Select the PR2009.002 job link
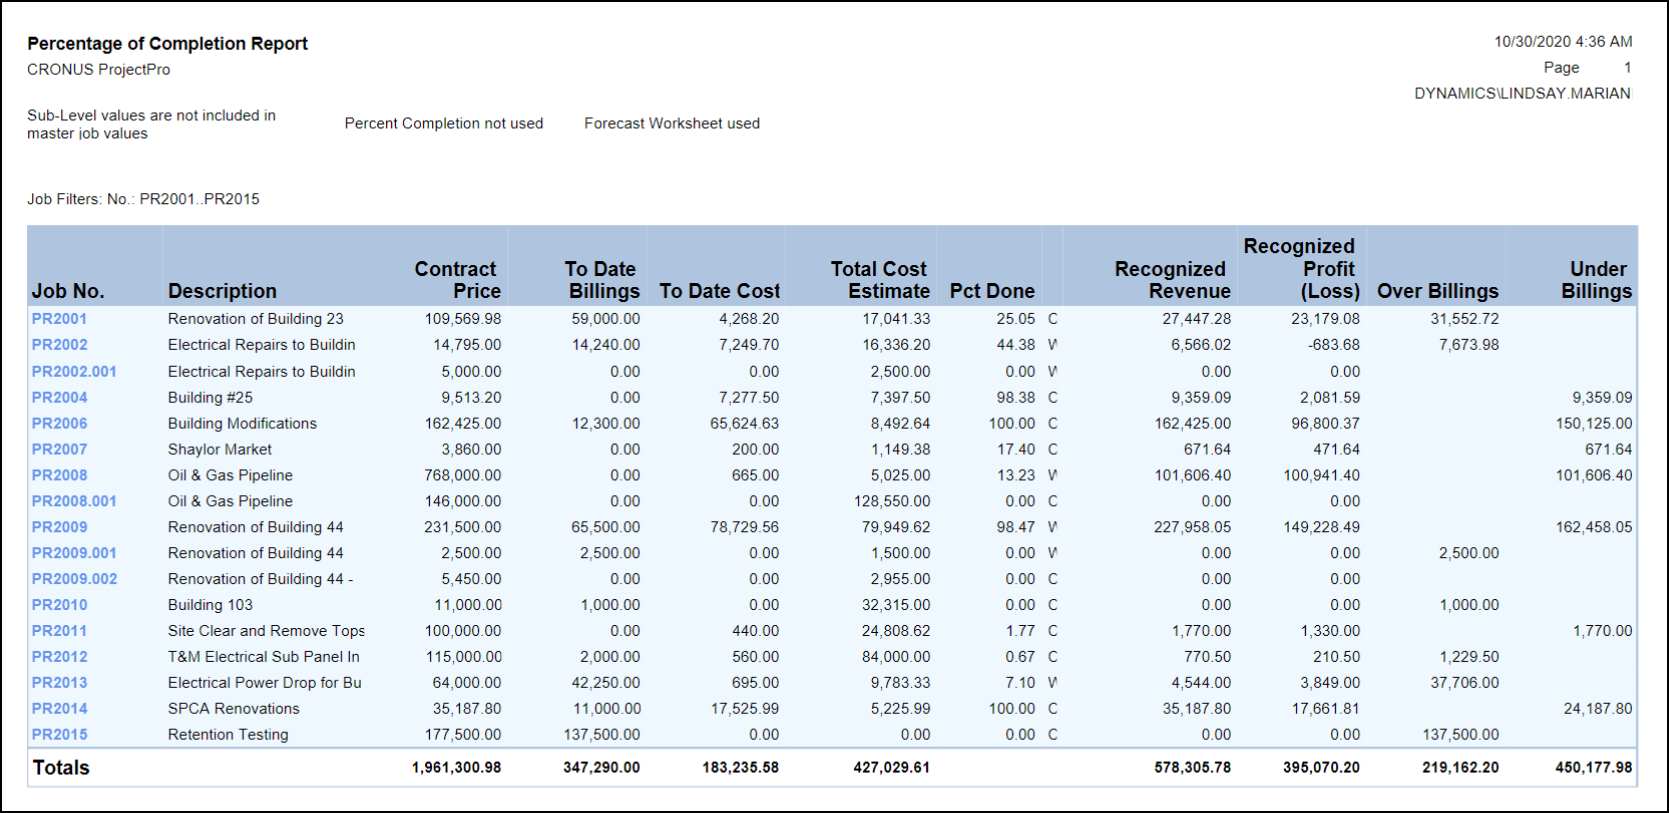 coord(74,579)
